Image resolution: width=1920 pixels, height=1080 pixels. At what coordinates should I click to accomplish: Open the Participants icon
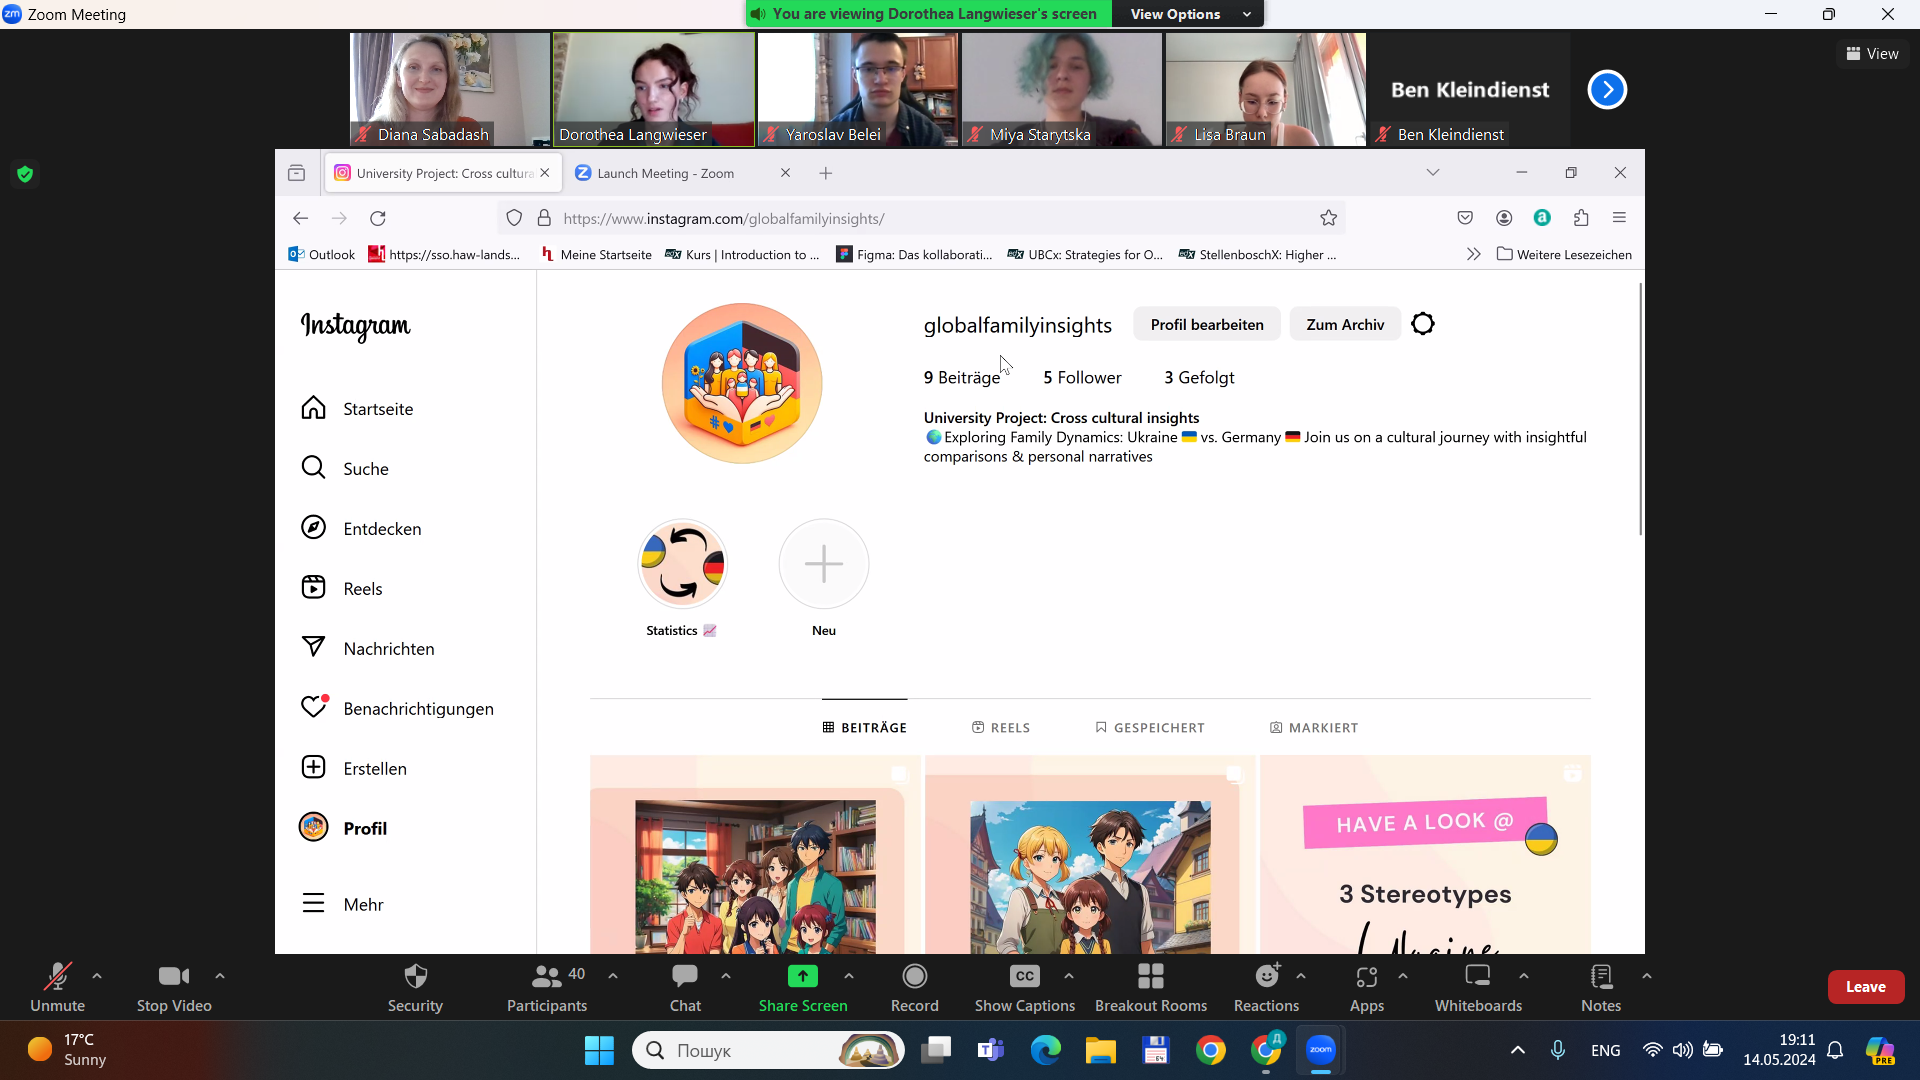point(546,976)
